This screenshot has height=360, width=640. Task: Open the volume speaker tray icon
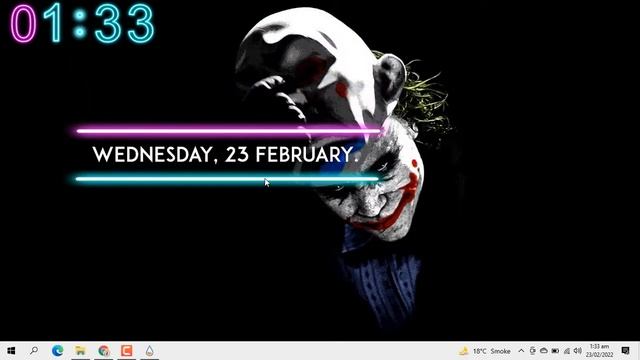pyautogui.click(x=578, y=351)
